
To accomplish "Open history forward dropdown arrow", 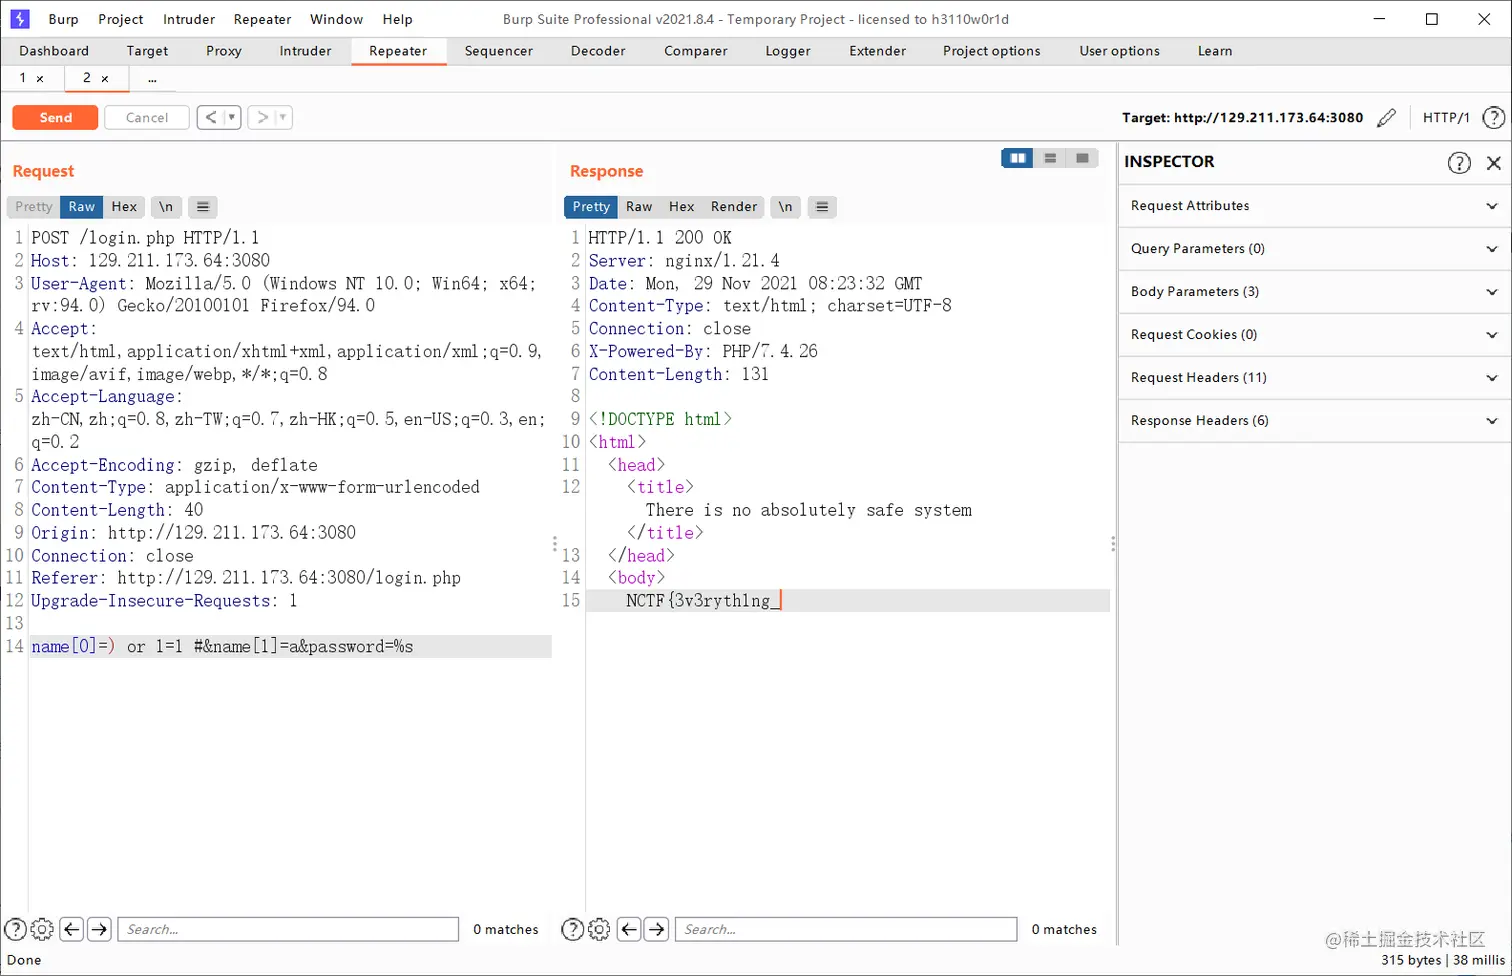I will pos(283,118).
